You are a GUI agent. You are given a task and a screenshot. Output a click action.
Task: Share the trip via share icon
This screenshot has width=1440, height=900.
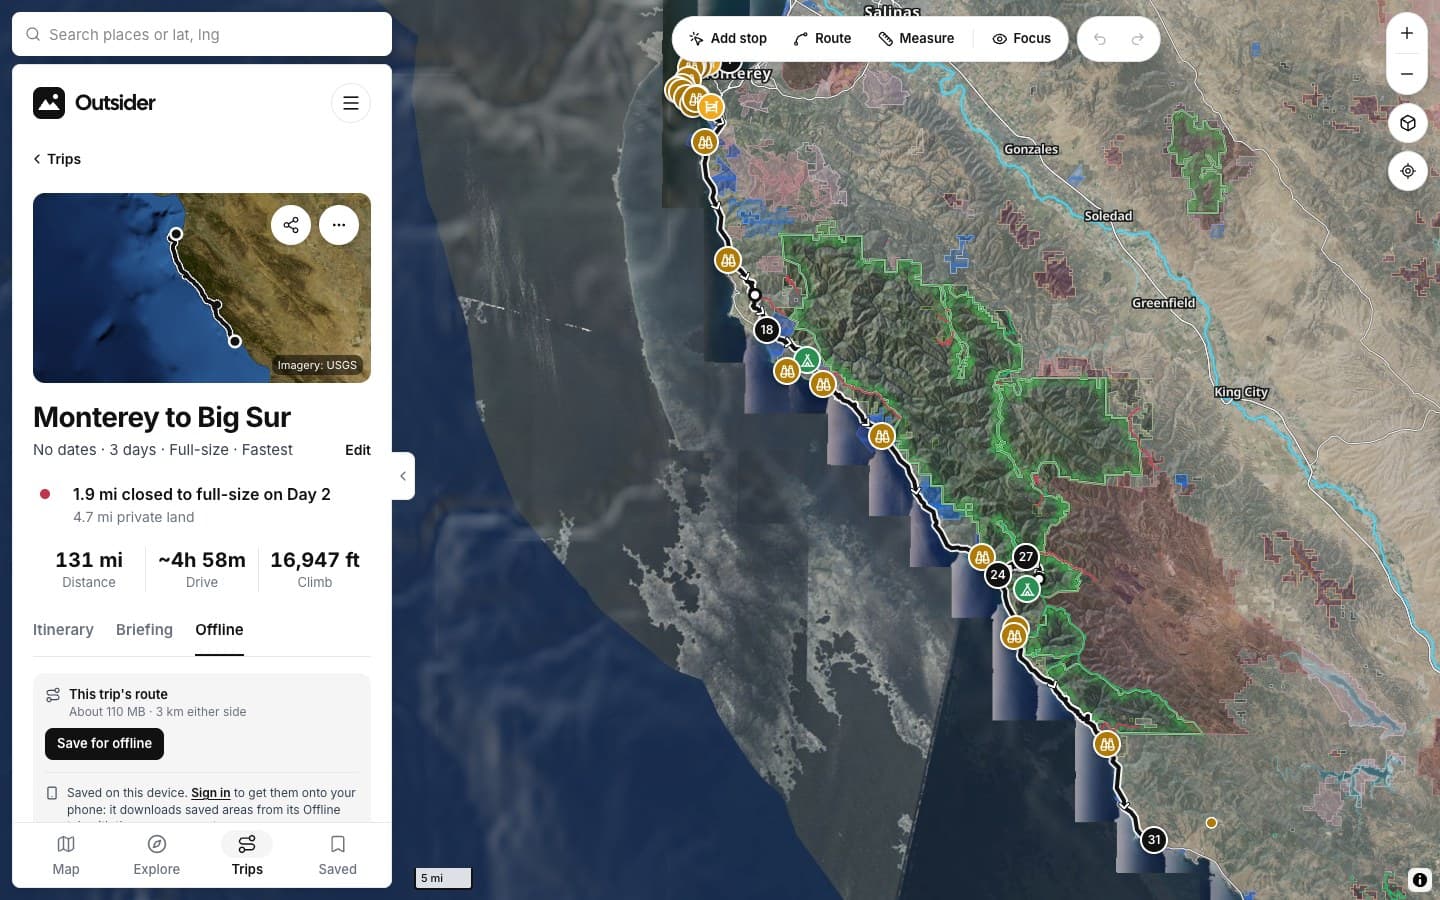coord(291,225)
